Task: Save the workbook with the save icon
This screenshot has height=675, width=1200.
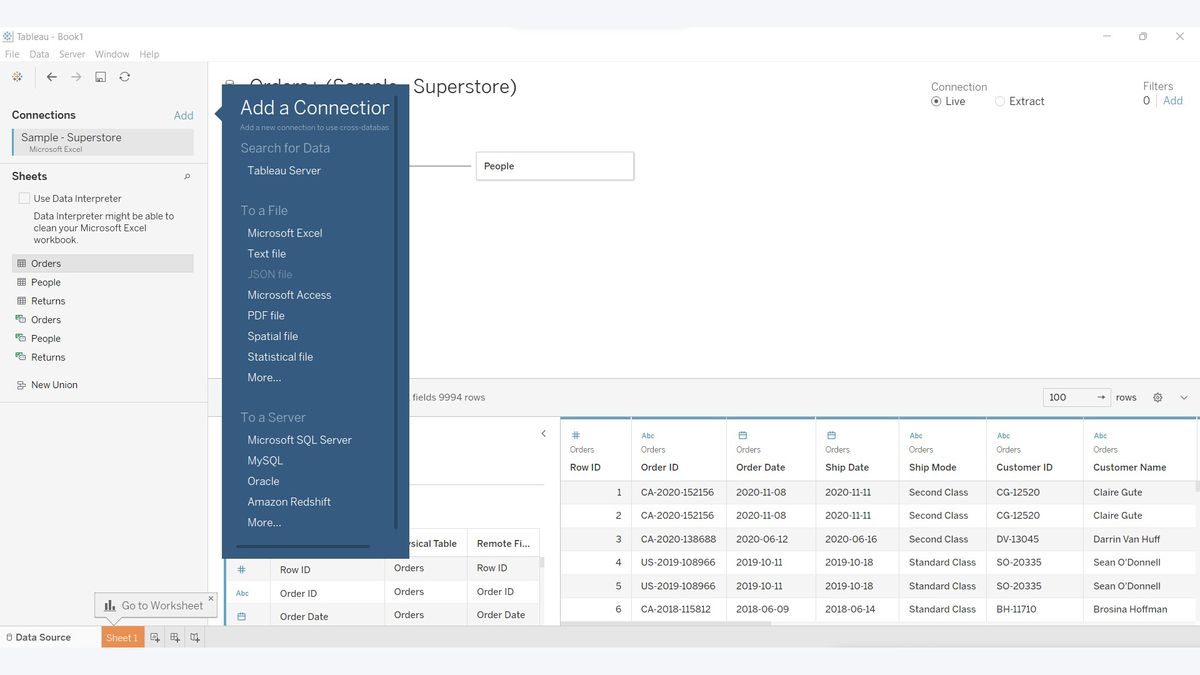Action: point(100,76)
